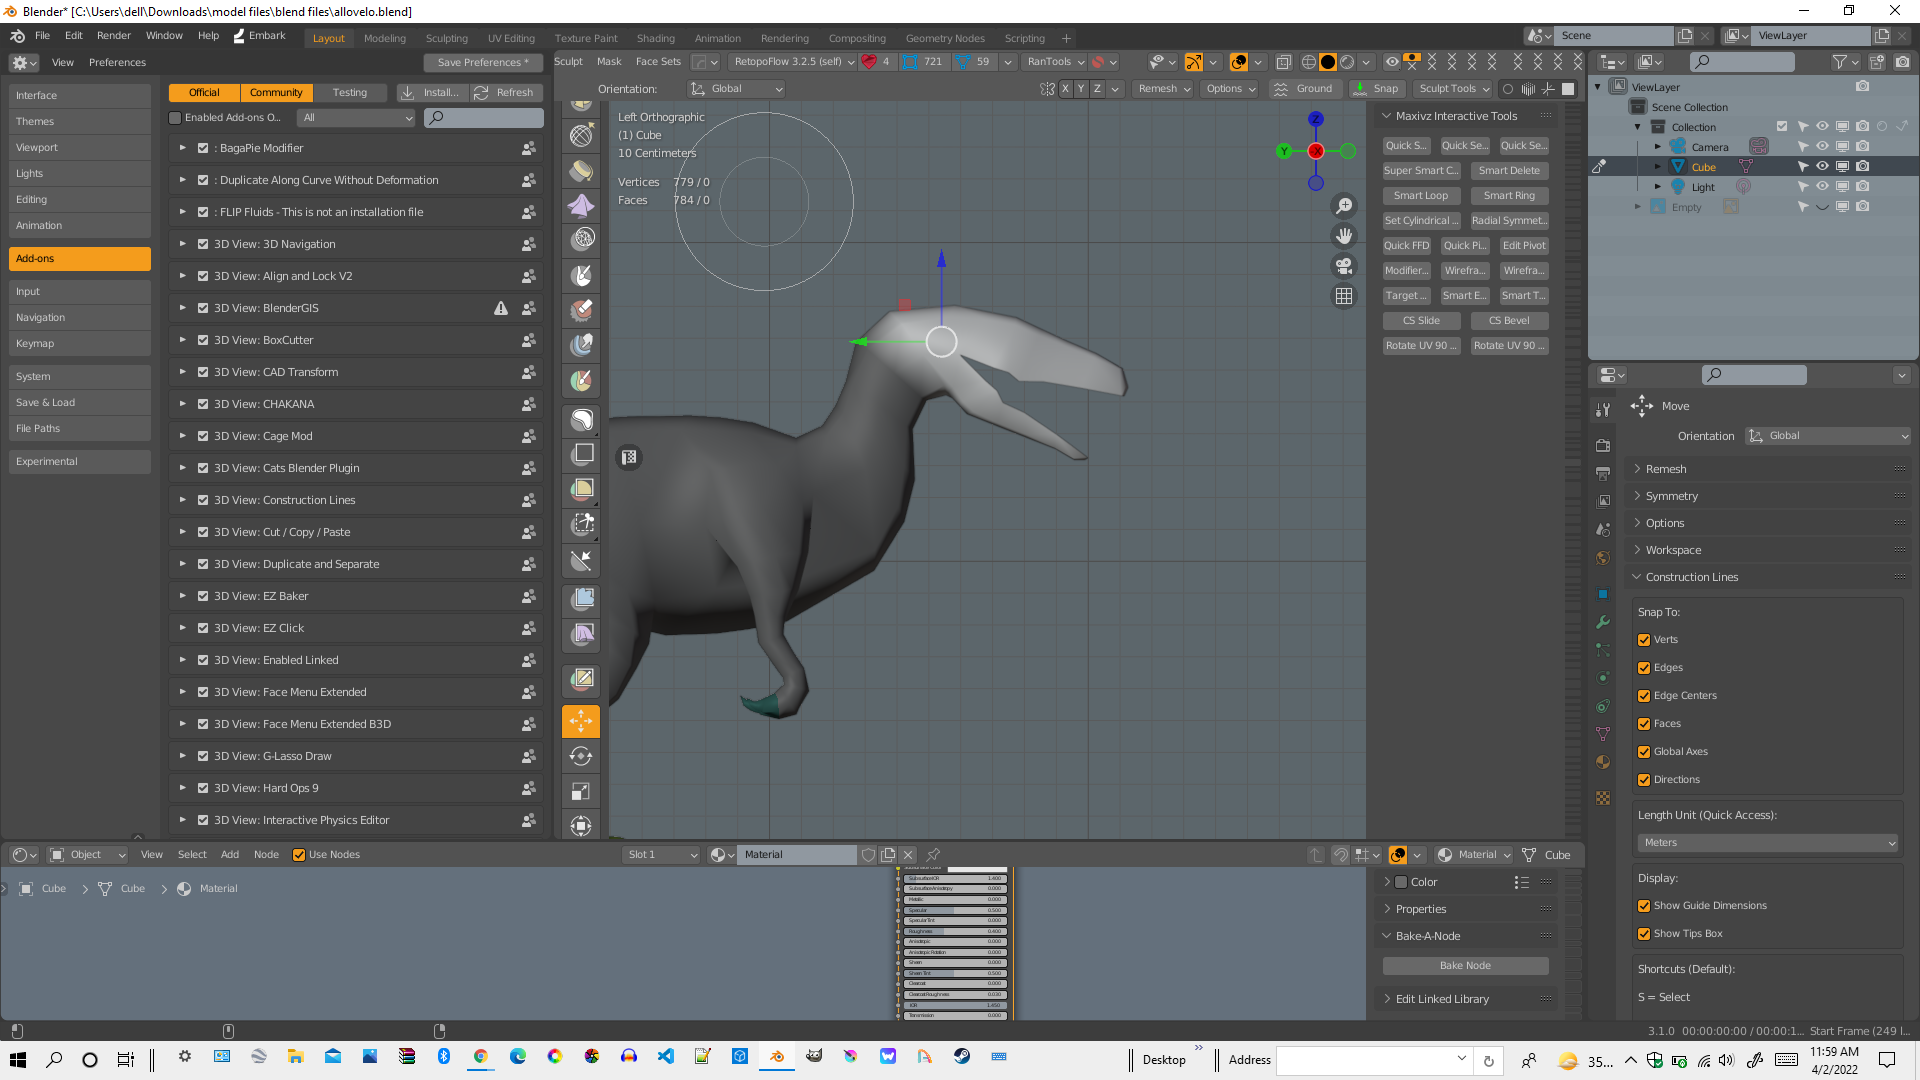Viewport: 1920px width, 1080px height.
Task: Toggle camera view icon in viewport
Action: click(1344, 266)
